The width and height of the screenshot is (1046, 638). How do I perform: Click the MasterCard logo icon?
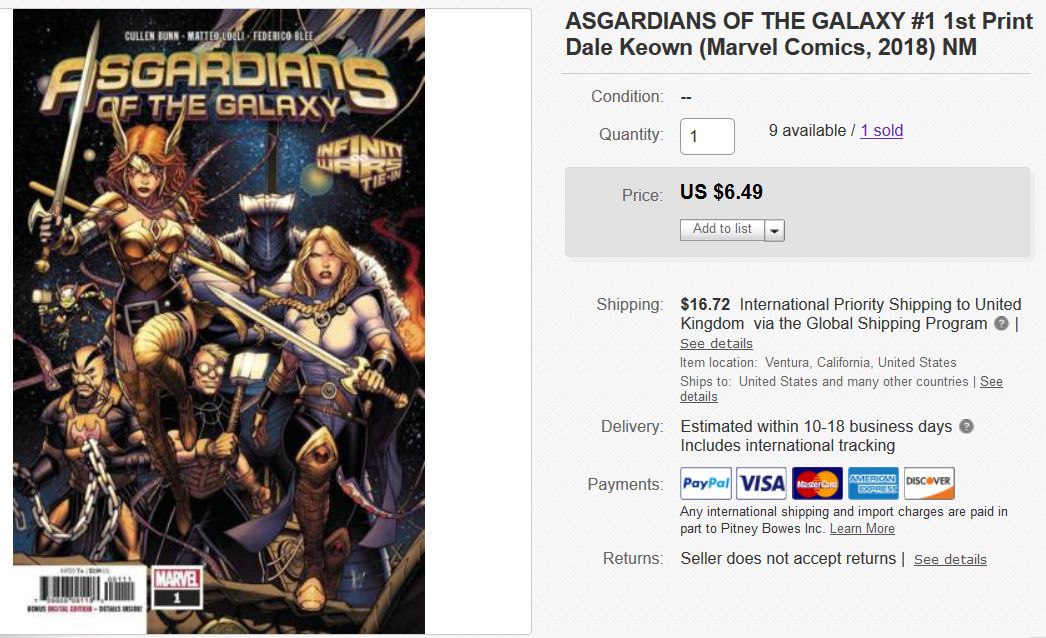click(x=817, y=484)
